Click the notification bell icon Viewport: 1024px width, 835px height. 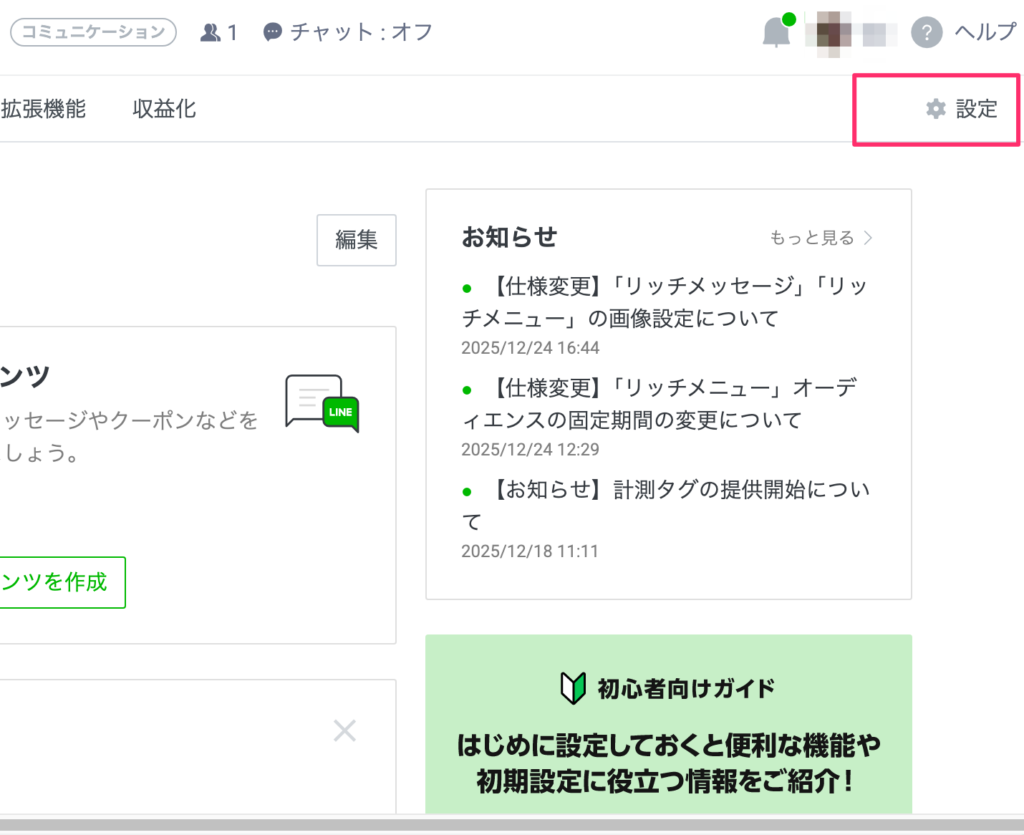pyautogui.click(x=776, y=32)
